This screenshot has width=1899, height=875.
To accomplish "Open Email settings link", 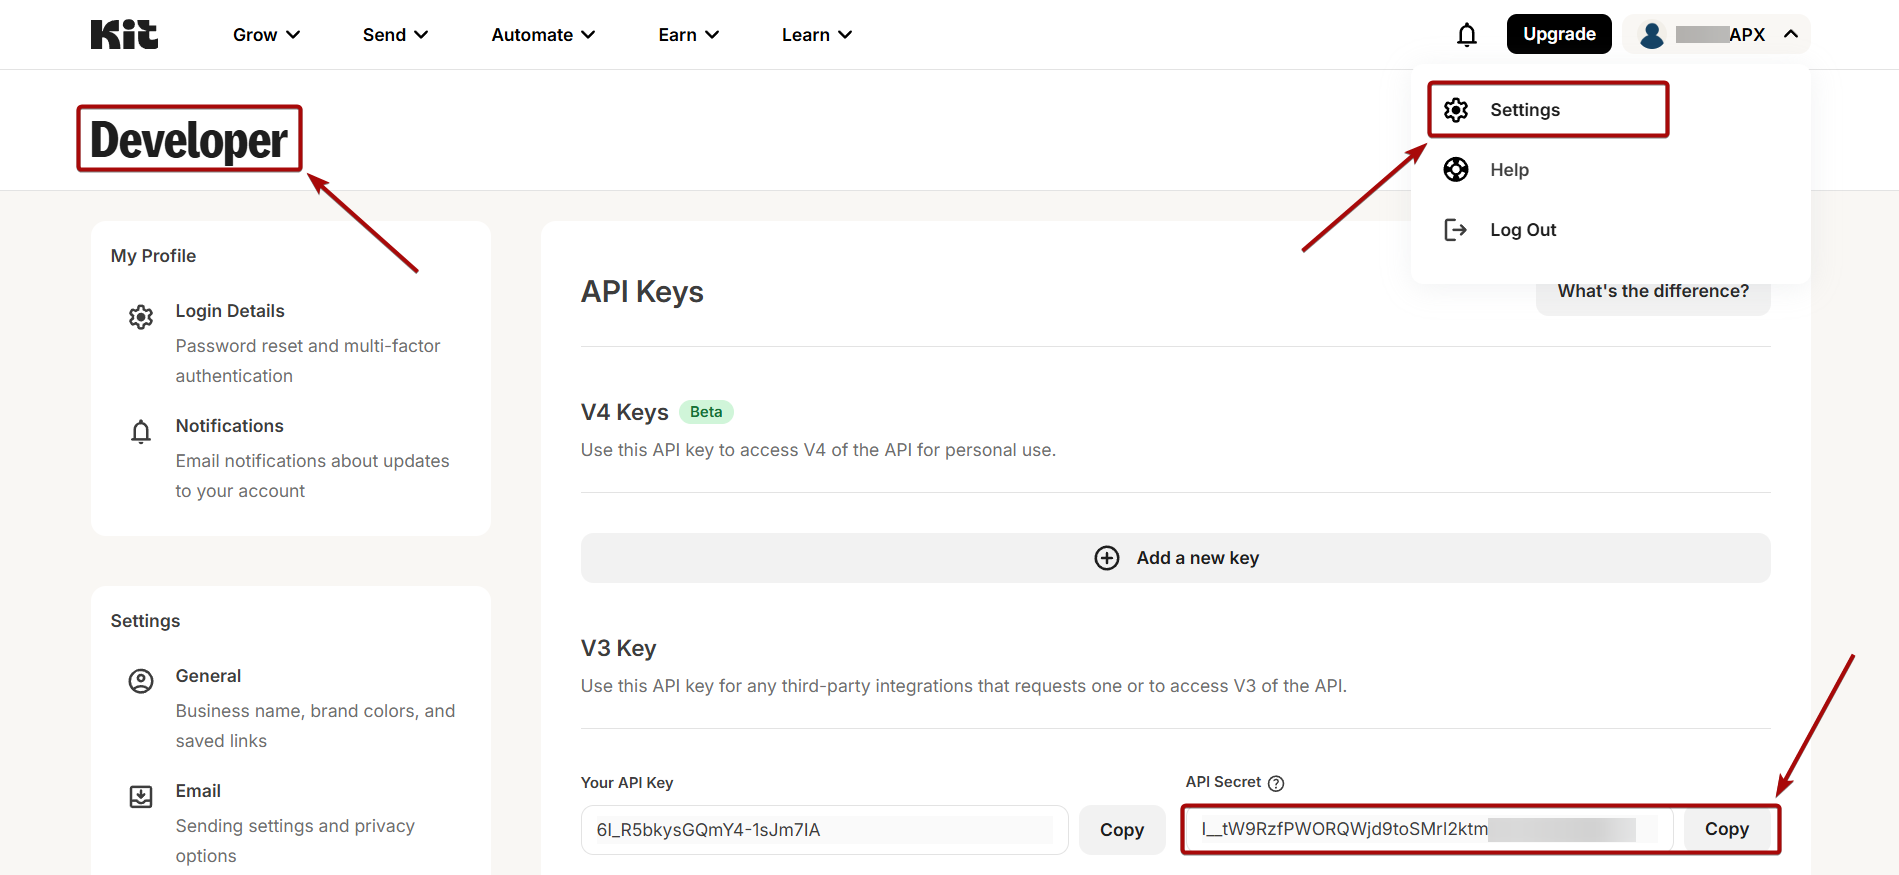I will (x=198, y=791).
